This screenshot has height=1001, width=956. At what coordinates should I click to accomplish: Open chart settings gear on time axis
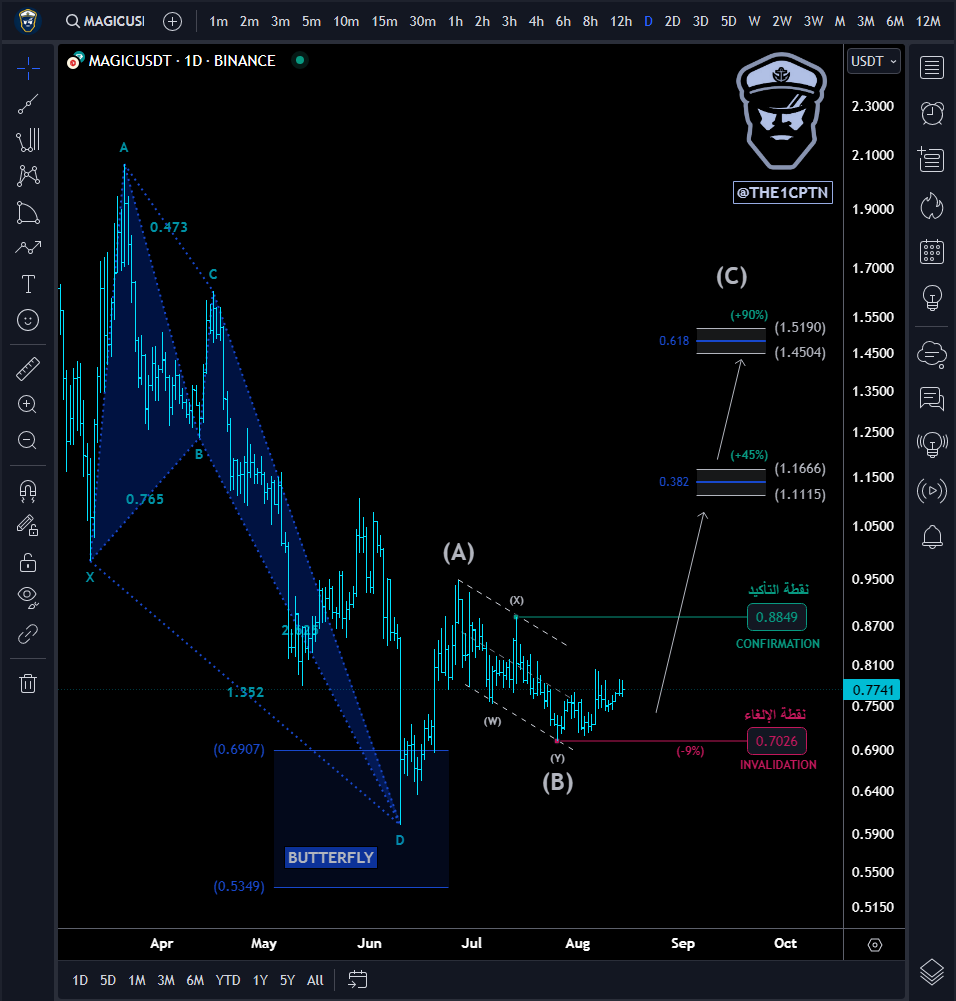[875, 944]
